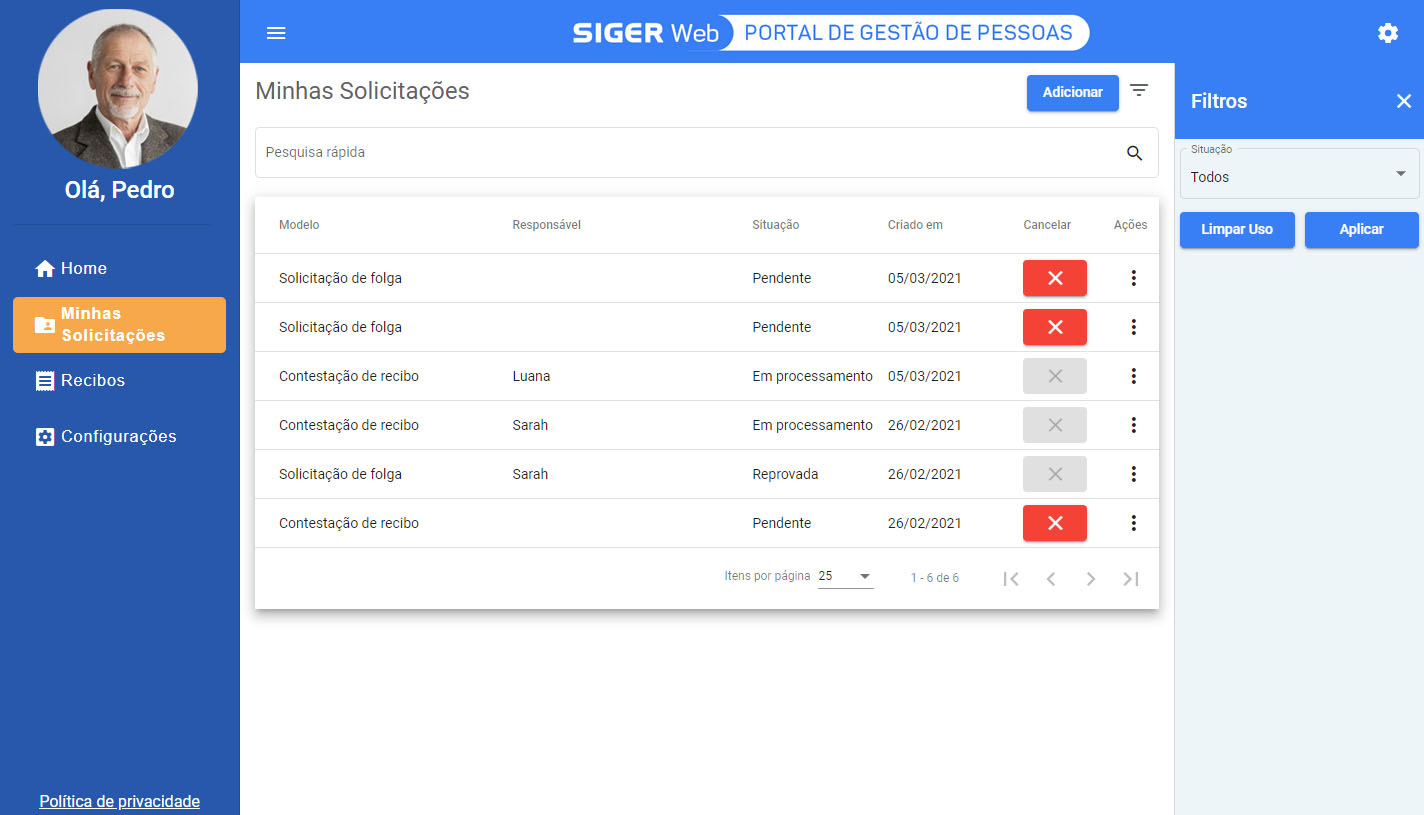The height and width of the screenshot is (815, 1424).
Task: Jump to the last page of results
Action: click(x=1131, y=579)
